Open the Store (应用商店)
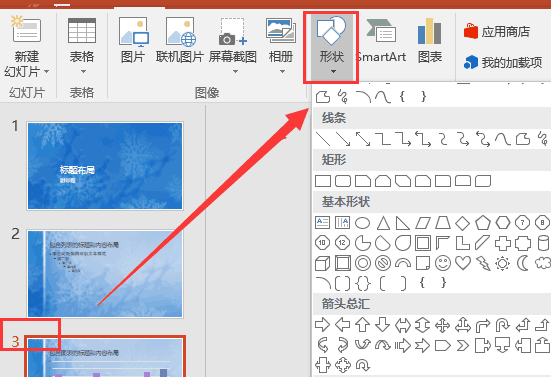This screenshot has height=377, width=551. 497,32
